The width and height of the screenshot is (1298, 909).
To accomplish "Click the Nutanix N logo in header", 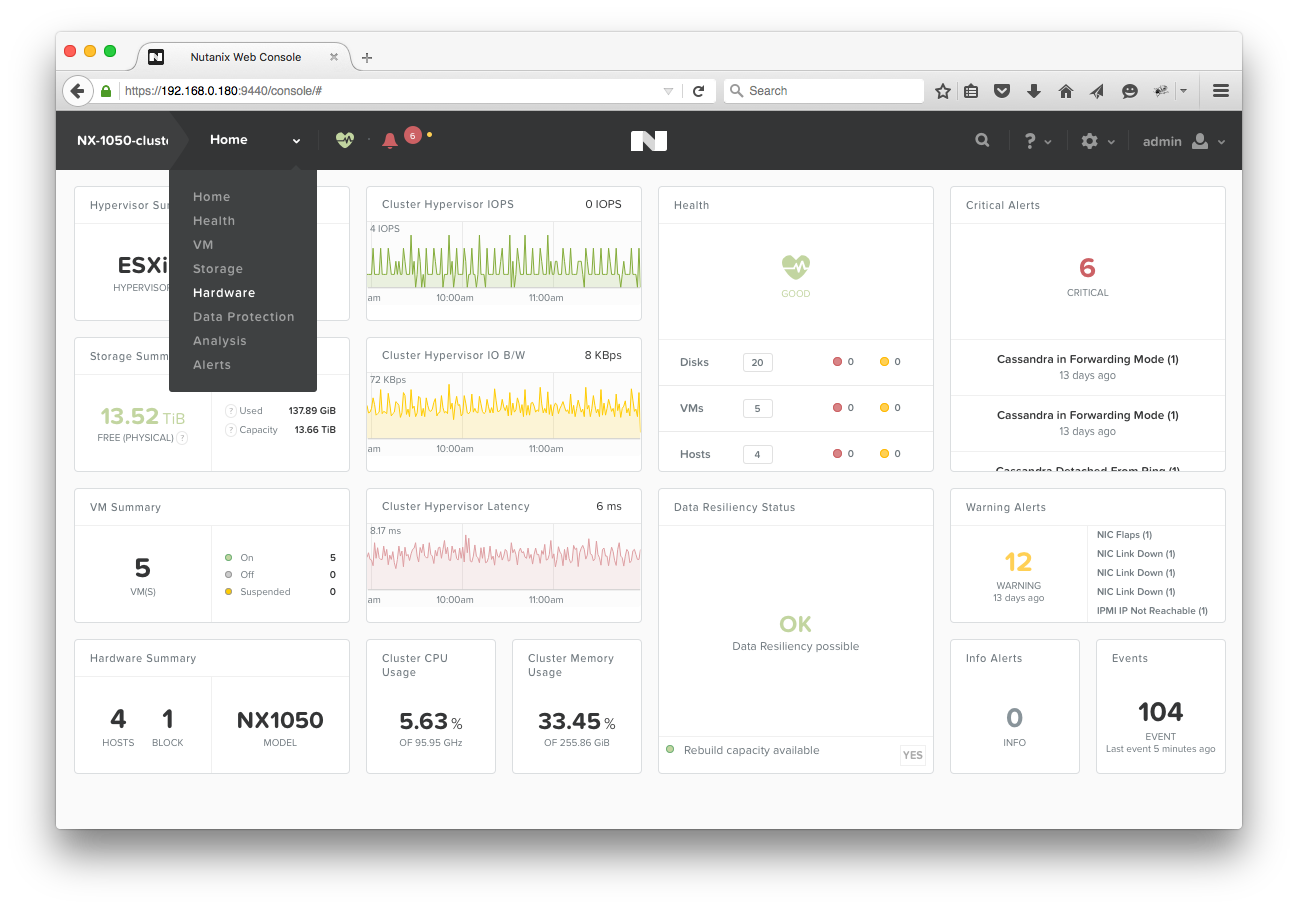I will (648, 141).
